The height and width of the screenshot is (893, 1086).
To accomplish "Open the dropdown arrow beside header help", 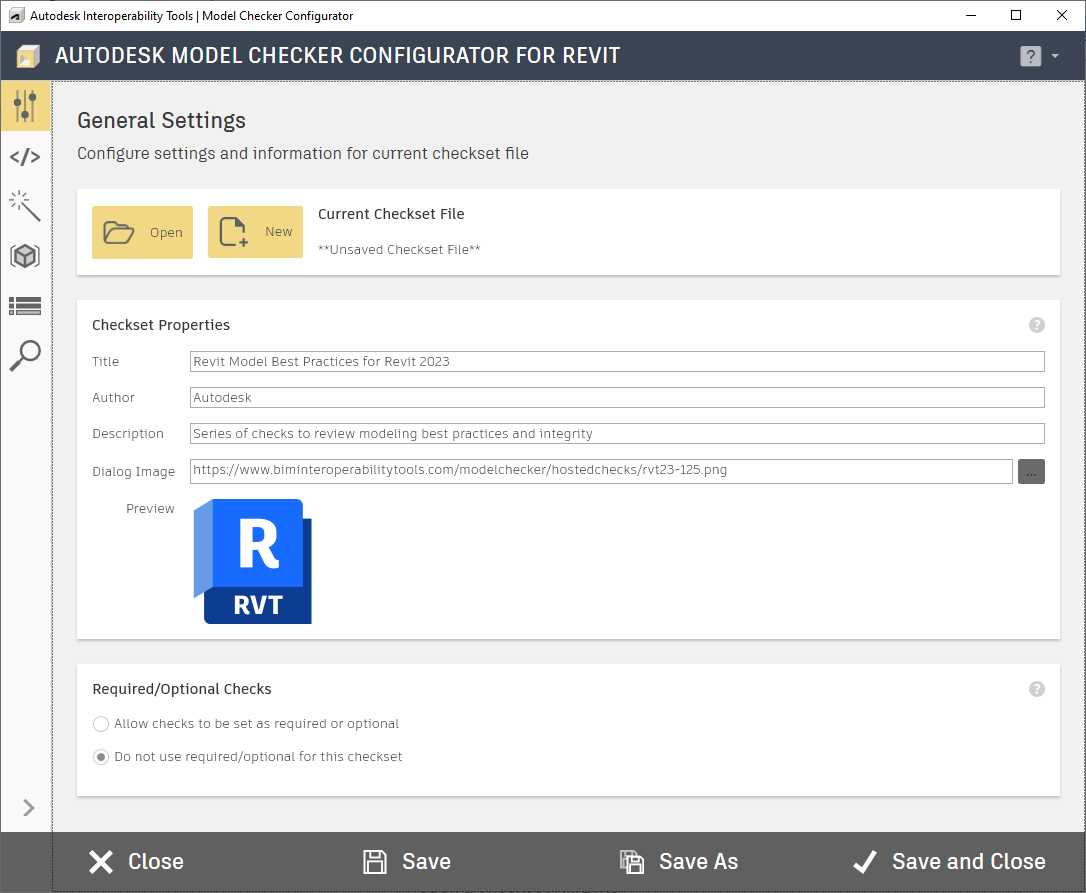I will pos(1055,56).
